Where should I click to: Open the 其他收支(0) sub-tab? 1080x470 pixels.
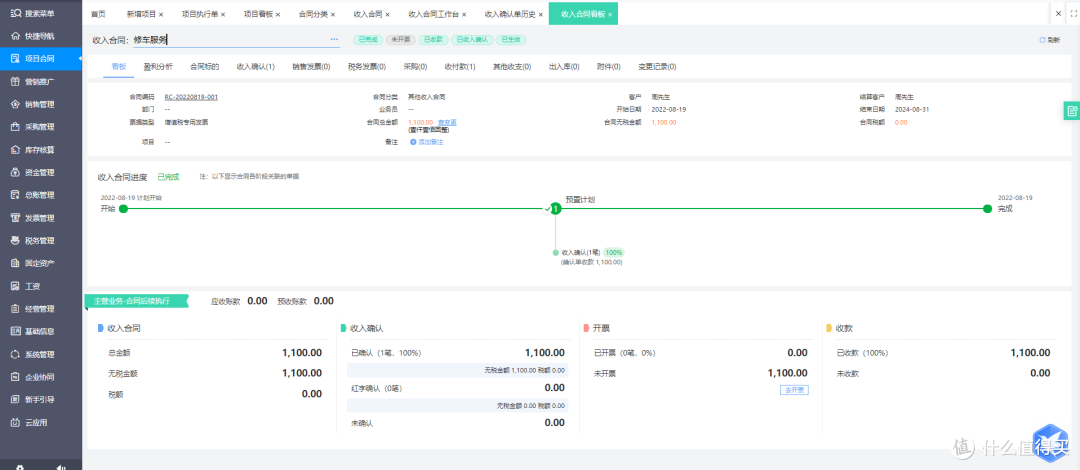click(x=512, y=67)
